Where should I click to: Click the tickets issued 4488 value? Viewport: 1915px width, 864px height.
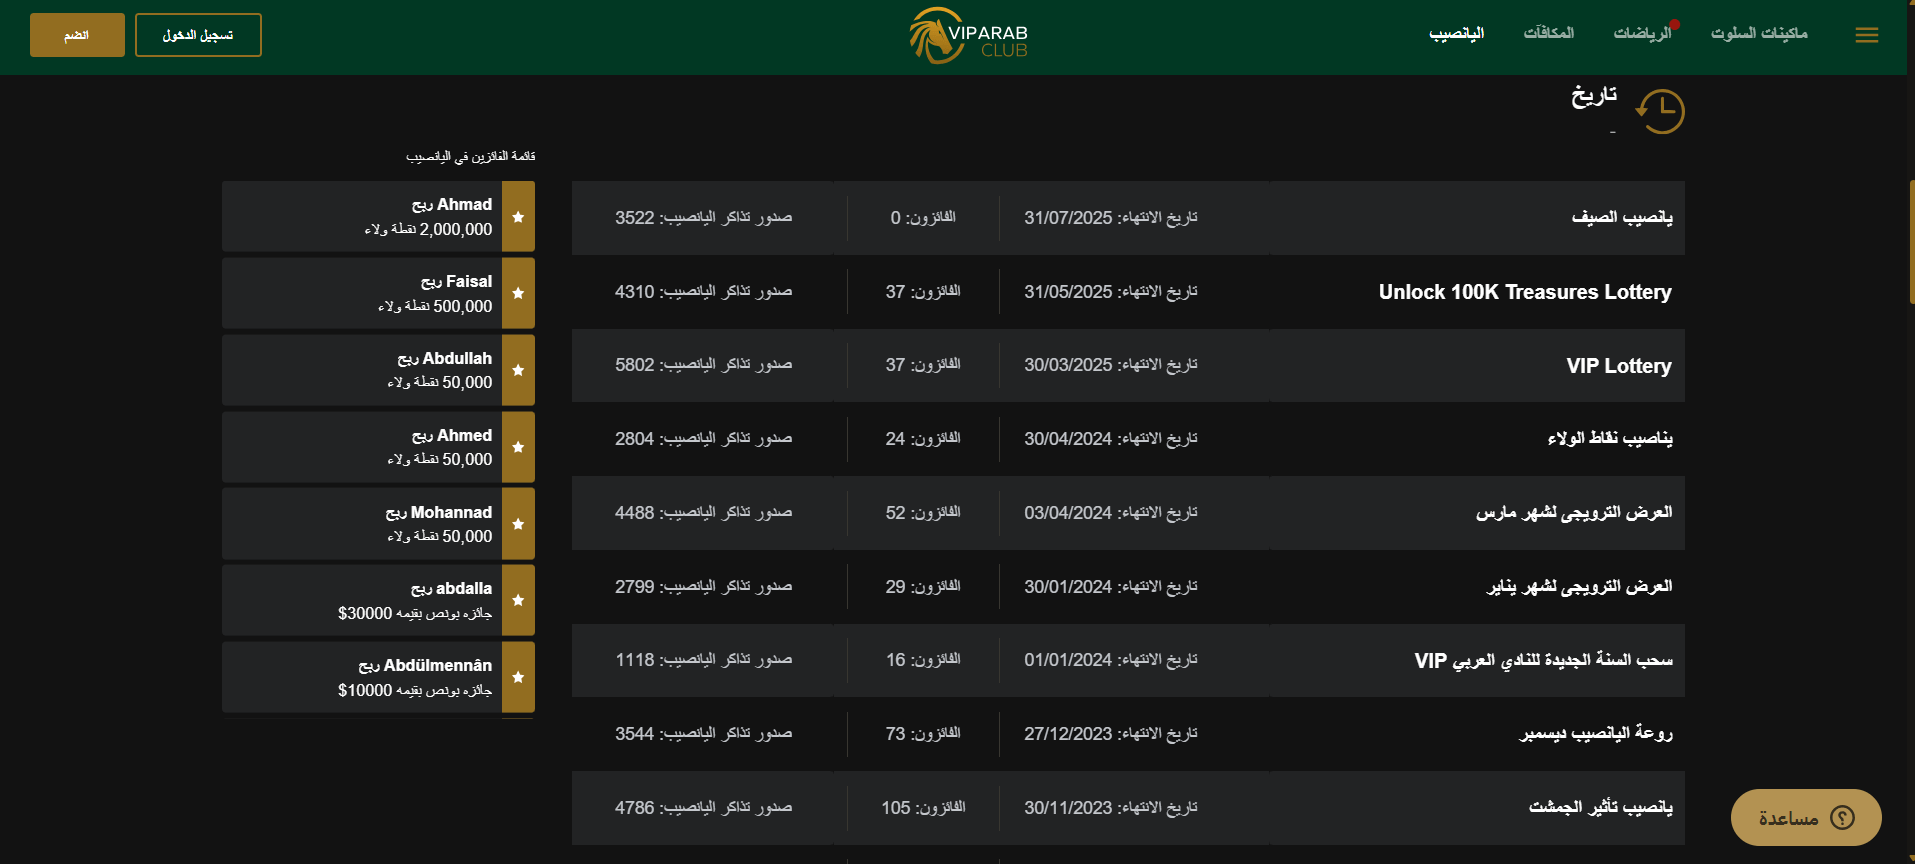[x=635, y=513]
